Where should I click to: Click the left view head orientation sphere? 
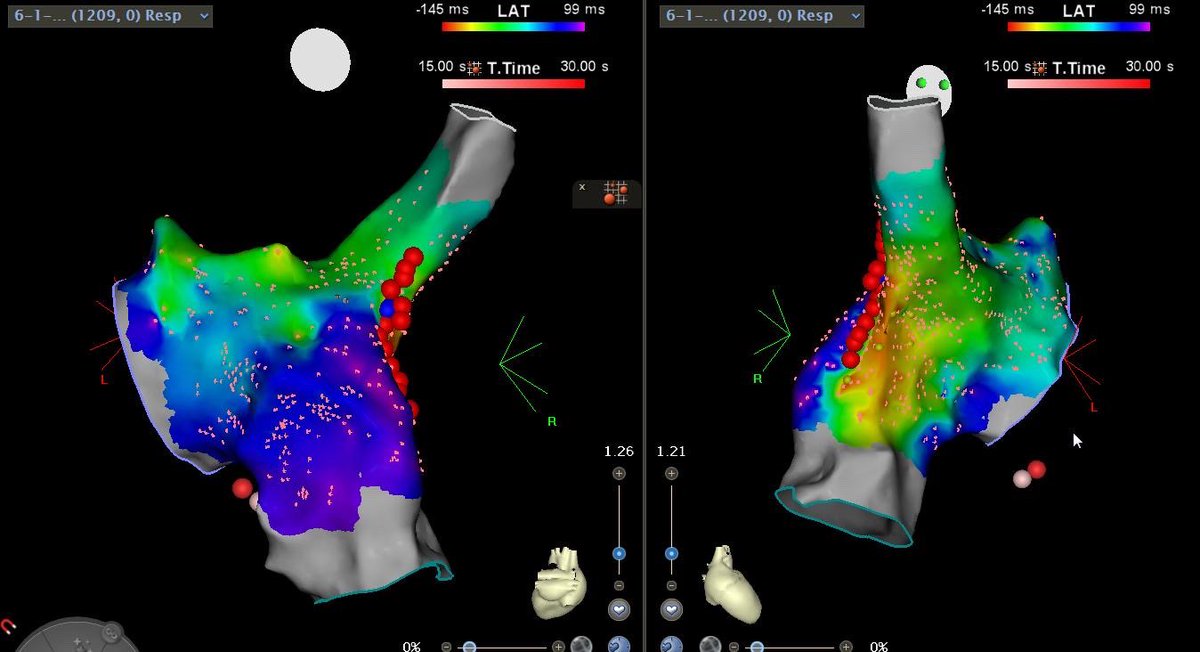(320, 60)
